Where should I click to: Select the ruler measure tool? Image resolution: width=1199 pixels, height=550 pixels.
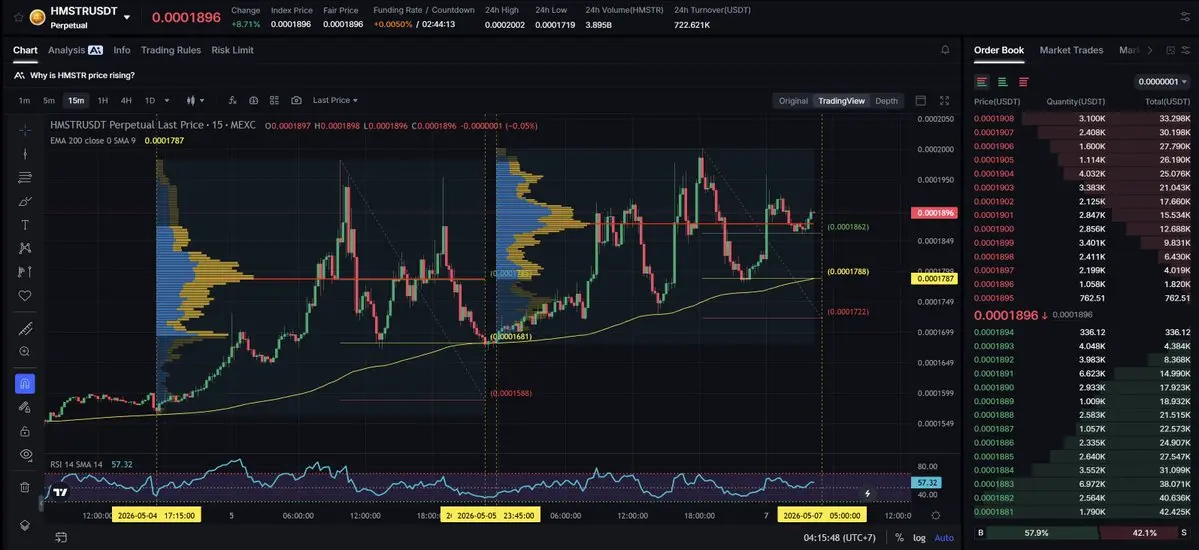[x=25, y=329]
